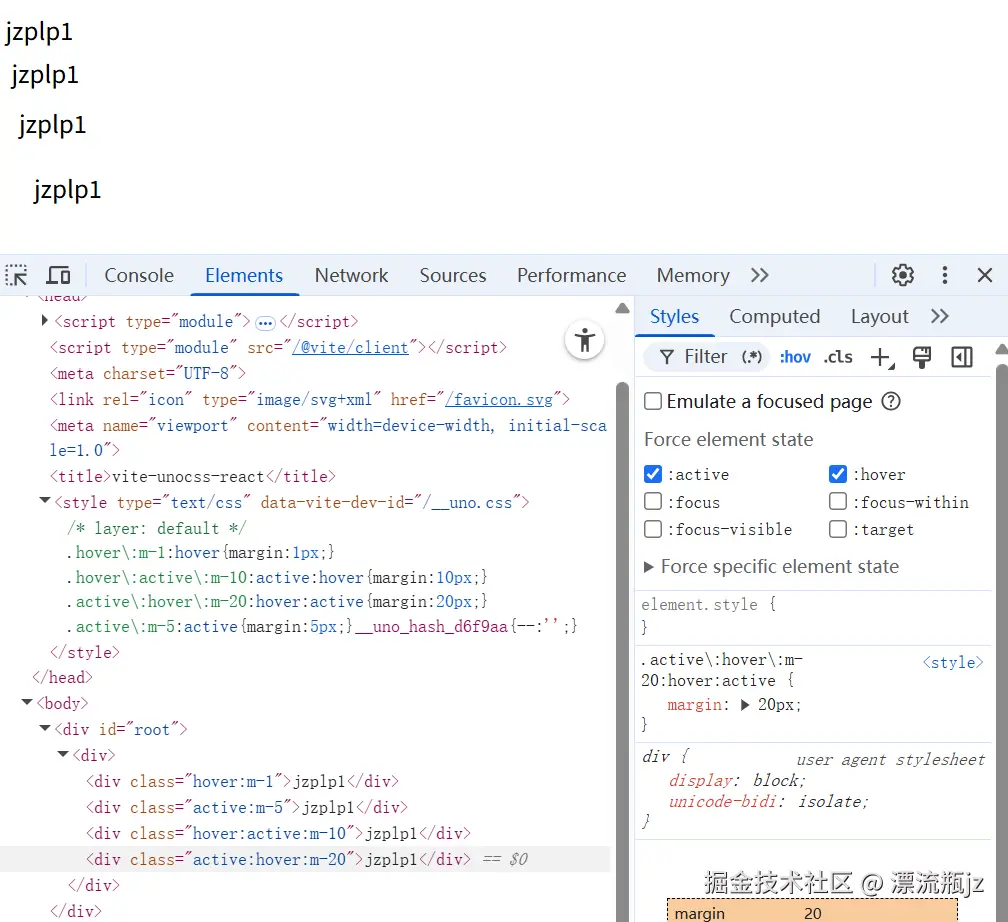Collapse the style uno.css node
The image size is (1008, 922).
point(44,500)
